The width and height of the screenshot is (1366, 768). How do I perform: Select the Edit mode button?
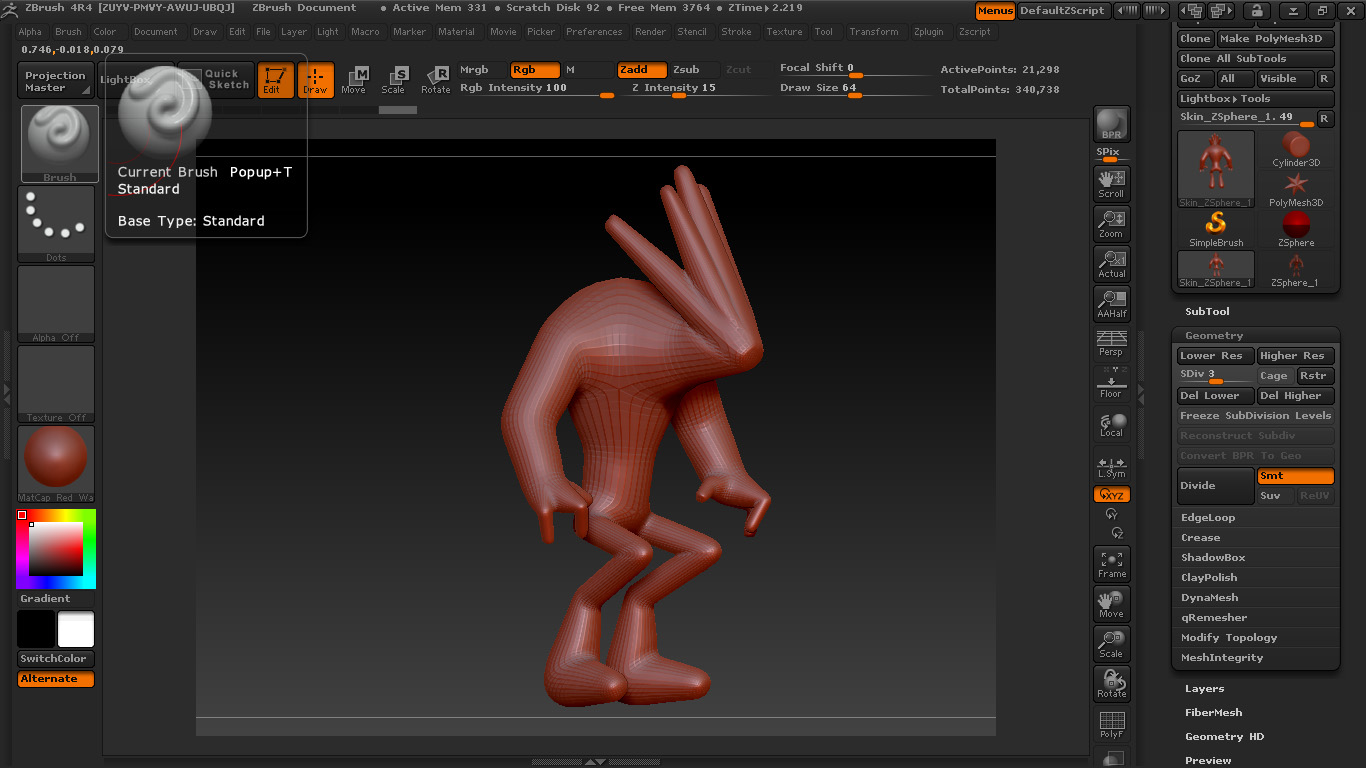(x=275, y=80)
